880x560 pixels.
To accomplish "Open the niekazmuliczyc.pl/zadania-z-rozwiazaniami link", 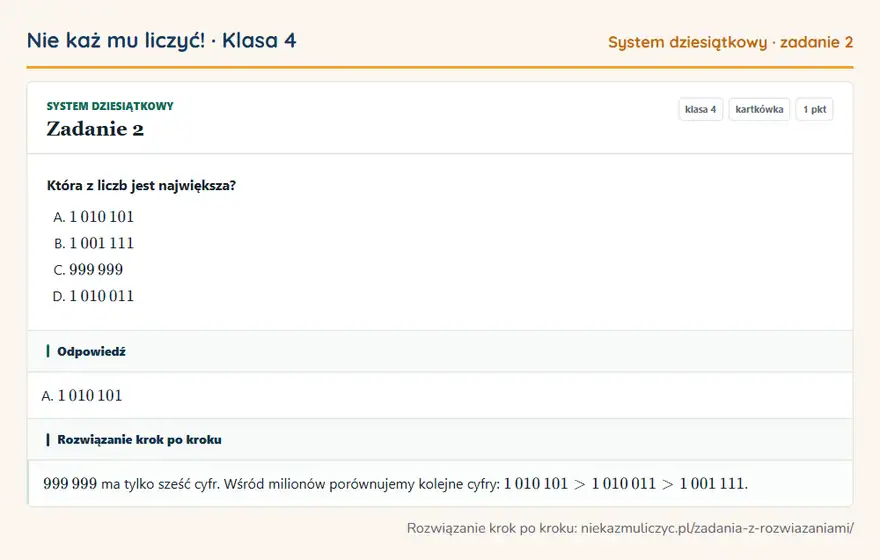I will coord(717,528).
